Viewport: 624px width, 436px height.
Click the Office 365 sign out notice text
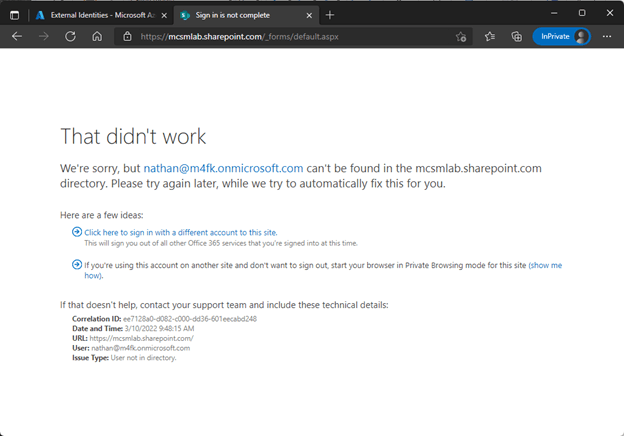pos(221,243)
